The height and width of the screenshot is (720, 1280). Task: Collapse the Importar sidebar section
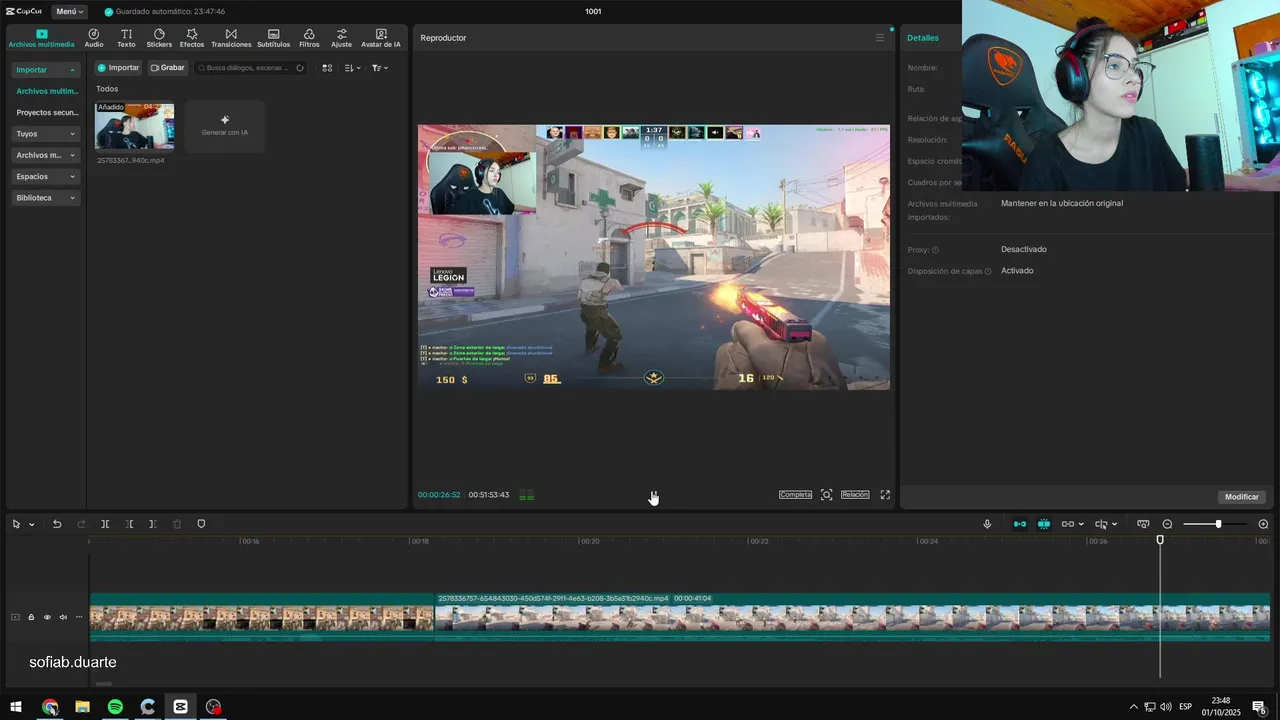click(x=46, y=70)
